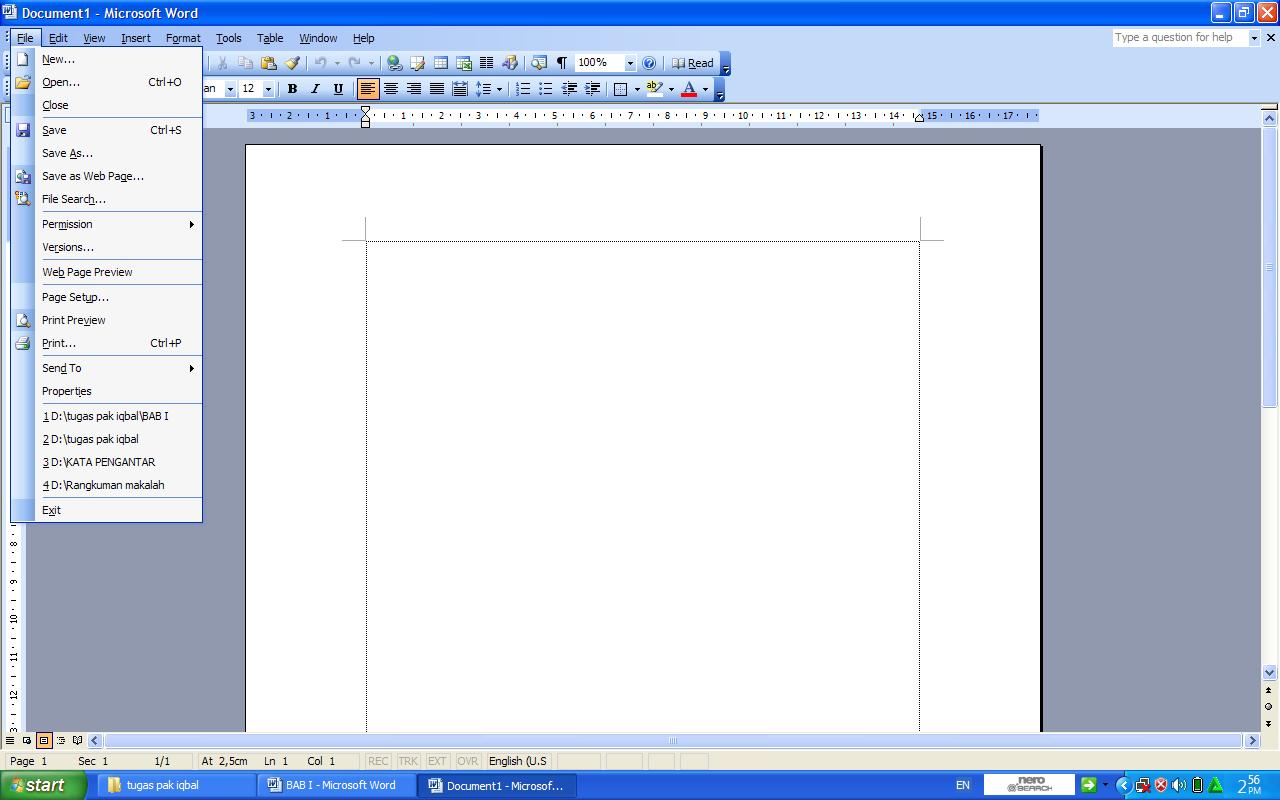Select the Format Painter tool
The height and width of the screenshot is (800, 1280).
coord(292,62)
